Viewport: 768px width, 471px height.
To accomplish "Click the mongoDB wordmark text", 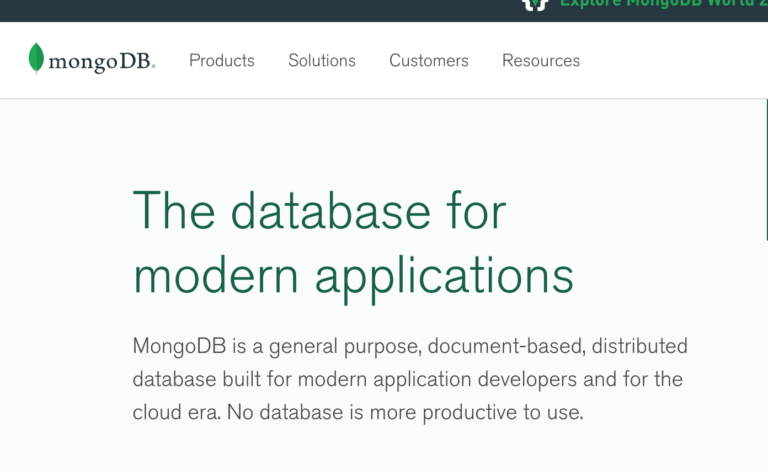I will pos(102,62).
